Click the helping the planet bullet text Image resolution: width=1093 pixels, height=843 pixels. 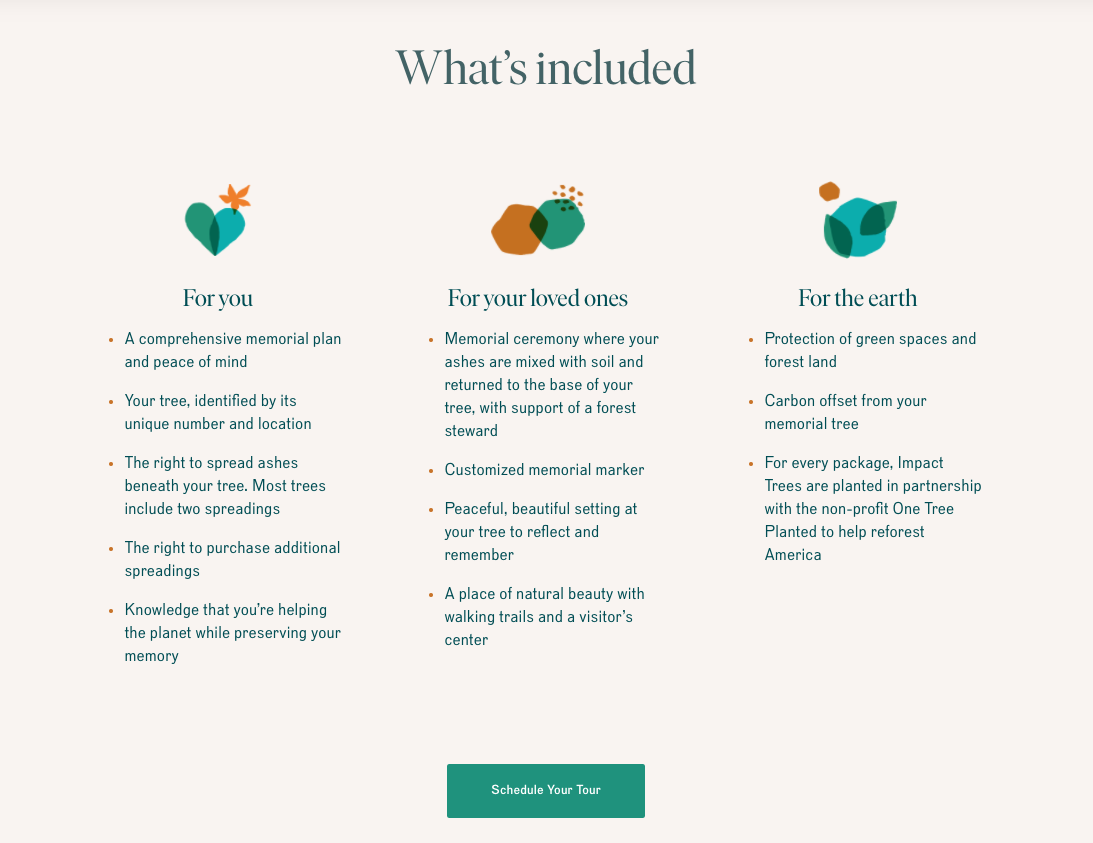[232, 633]
